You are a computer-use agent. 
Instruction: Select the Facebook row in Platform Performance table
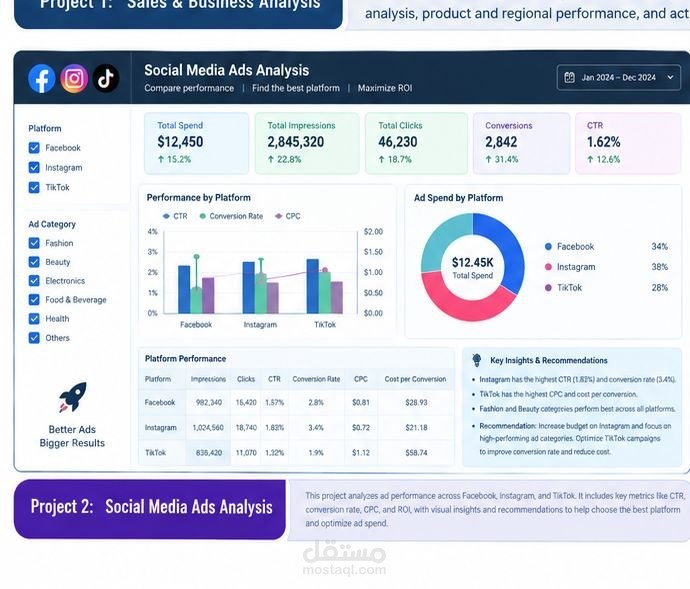(296, 402)
